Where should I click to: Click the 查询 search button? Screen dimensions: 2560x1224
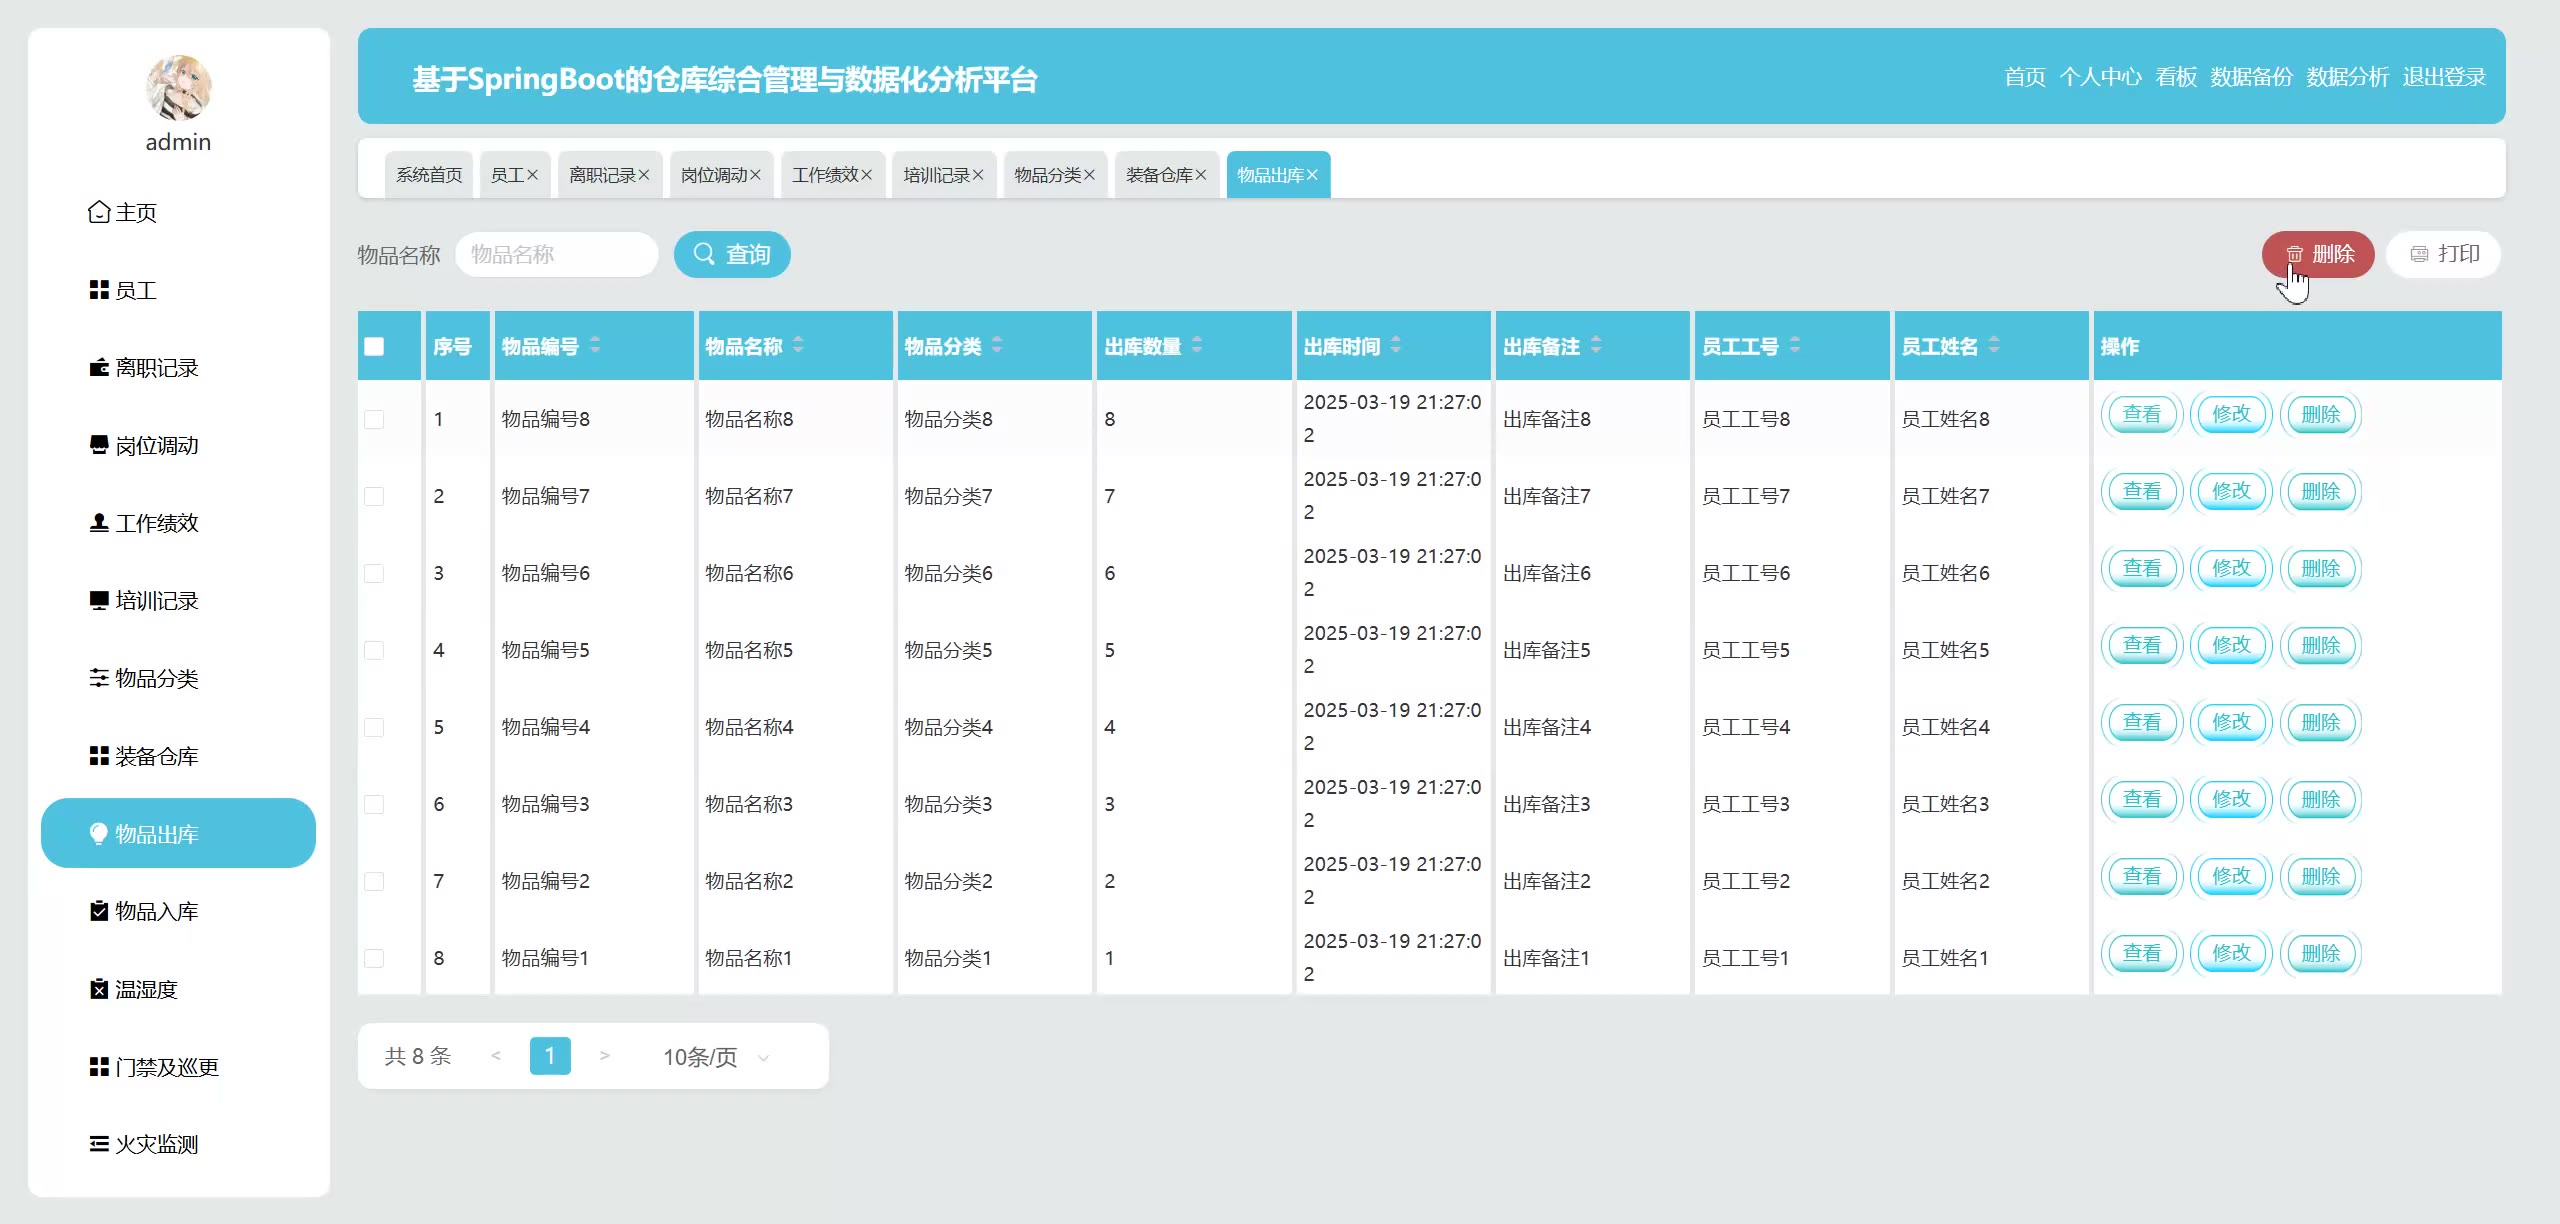732,254
